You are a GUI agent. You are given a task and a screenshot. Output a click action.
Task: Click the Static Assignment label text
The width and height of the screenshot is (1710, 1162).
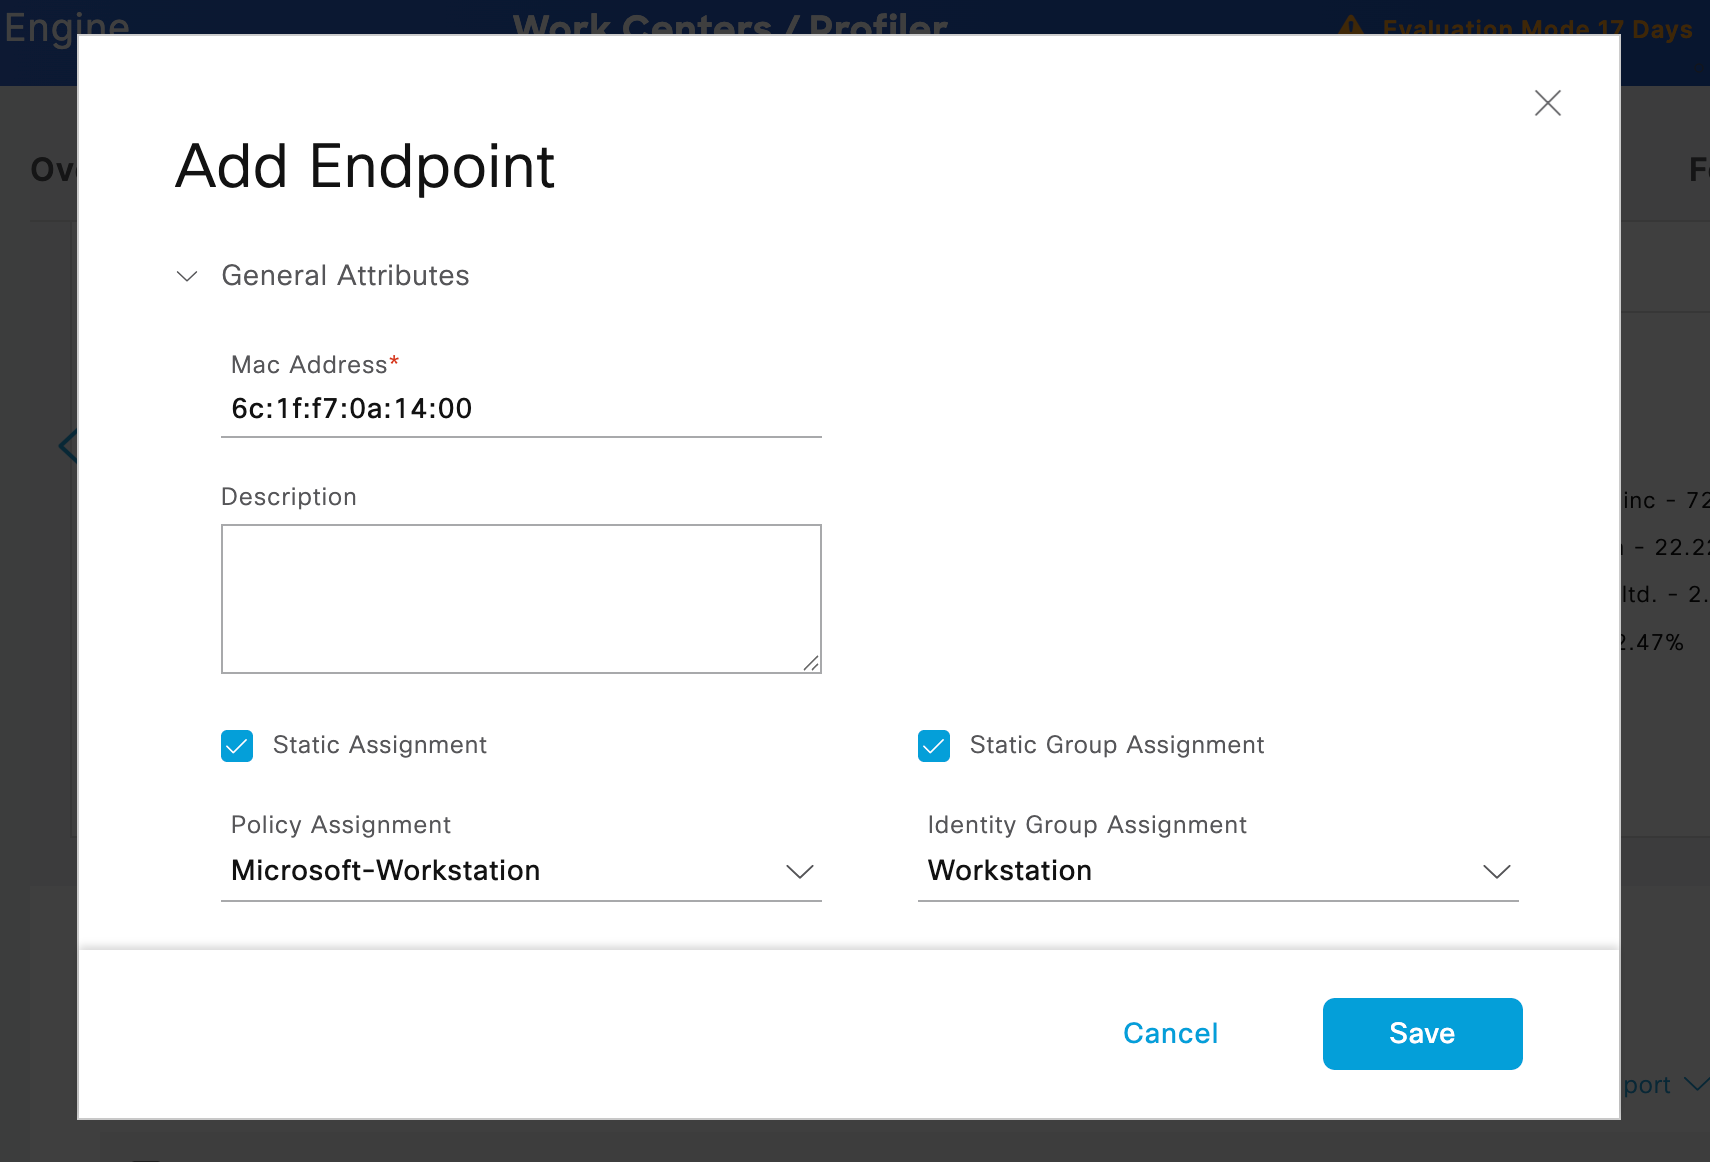(x=380, y=745)
